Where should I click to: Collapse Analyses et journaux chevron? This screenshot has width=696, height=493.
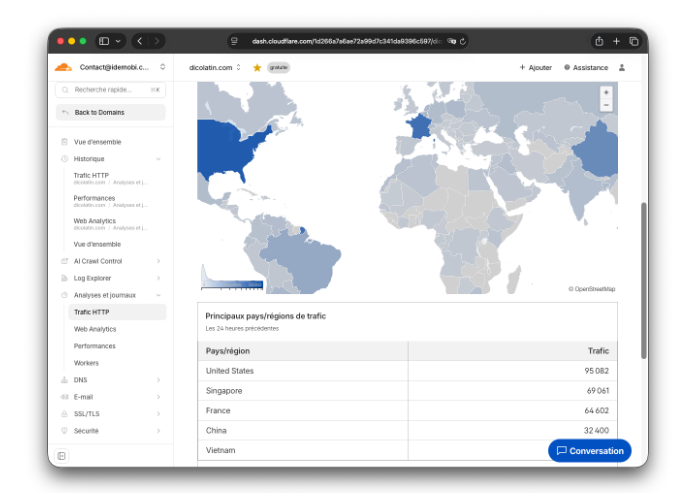(158, 295)
